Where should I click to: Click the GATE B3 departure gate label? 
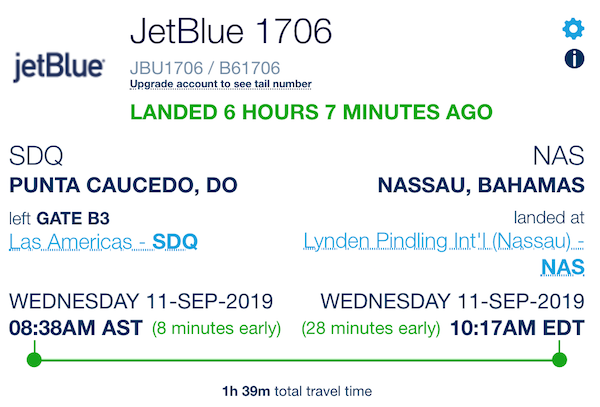tap(73, 218)
